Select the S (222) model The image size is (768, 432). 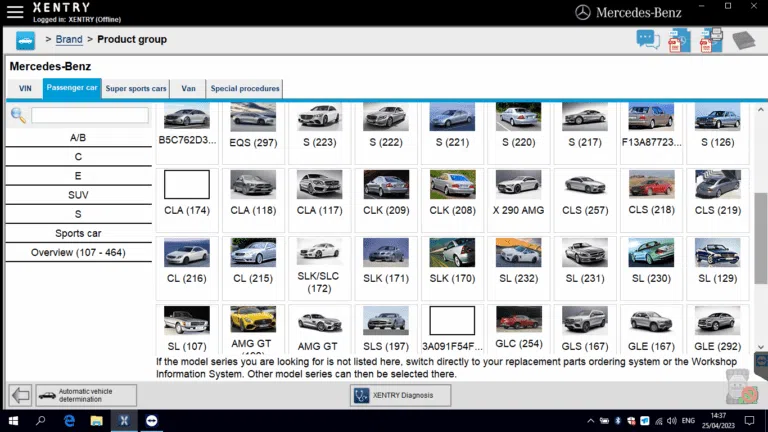[386, 131]
